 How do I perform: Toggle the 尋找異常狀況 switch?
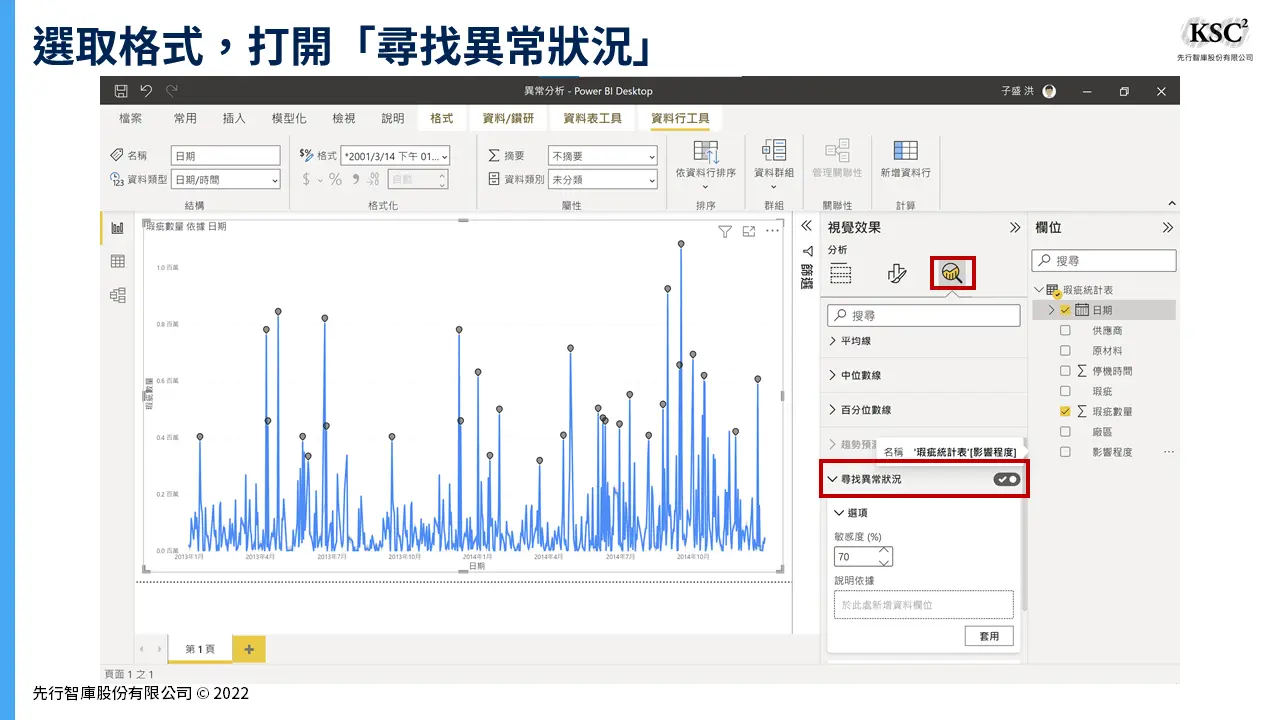point(1006,480)
